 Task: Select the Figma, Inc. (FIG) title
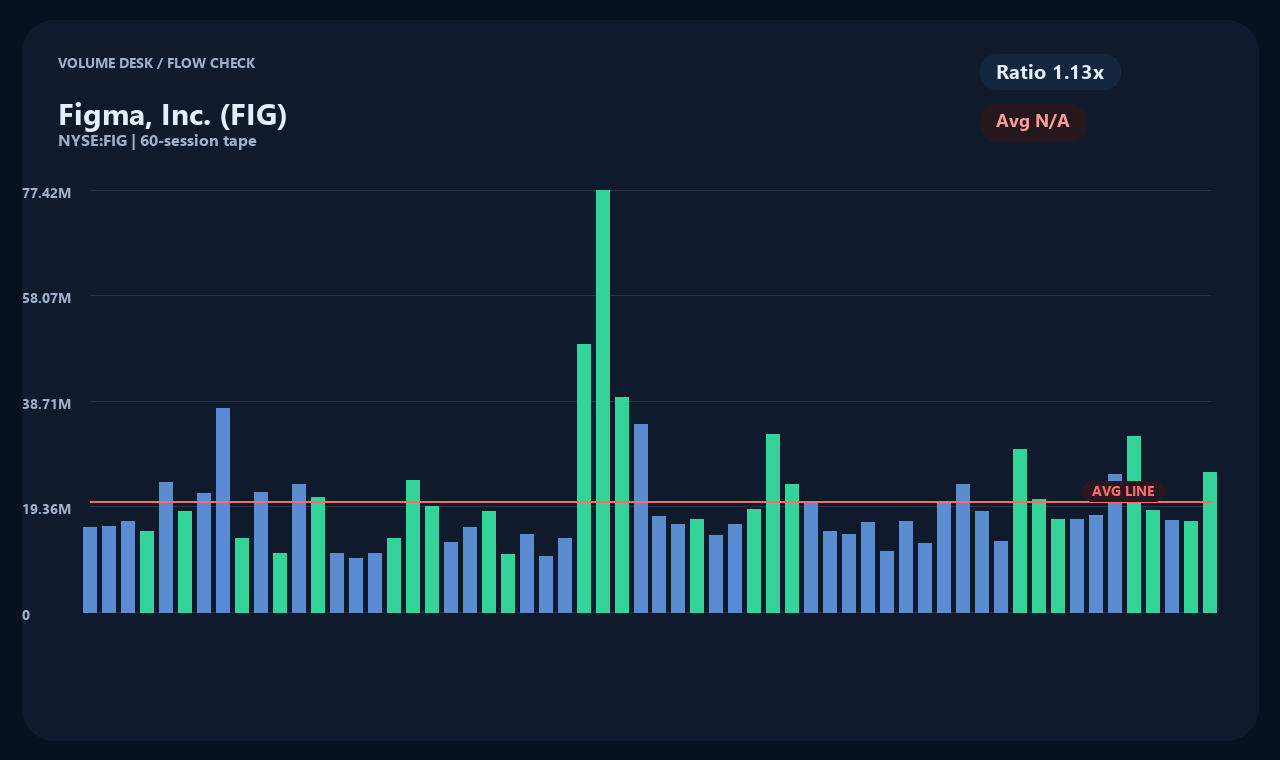173,115
